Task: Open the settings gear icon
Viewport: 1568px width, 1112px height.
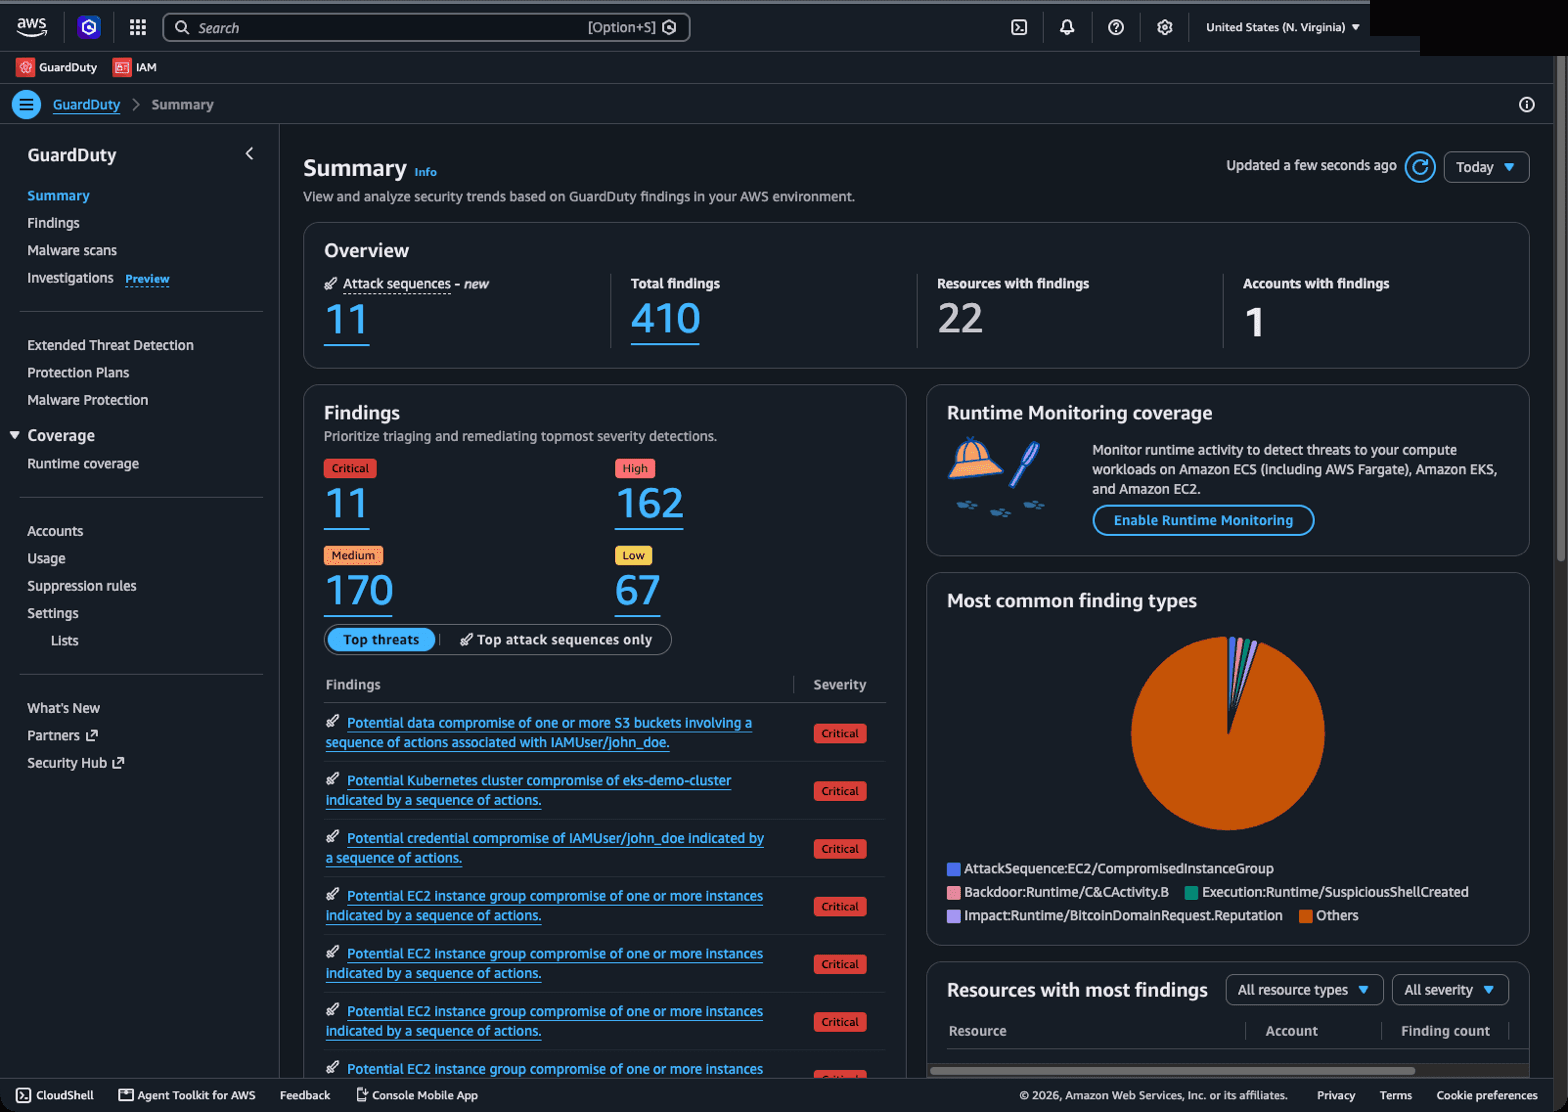Action: (x=1165, y=27)
